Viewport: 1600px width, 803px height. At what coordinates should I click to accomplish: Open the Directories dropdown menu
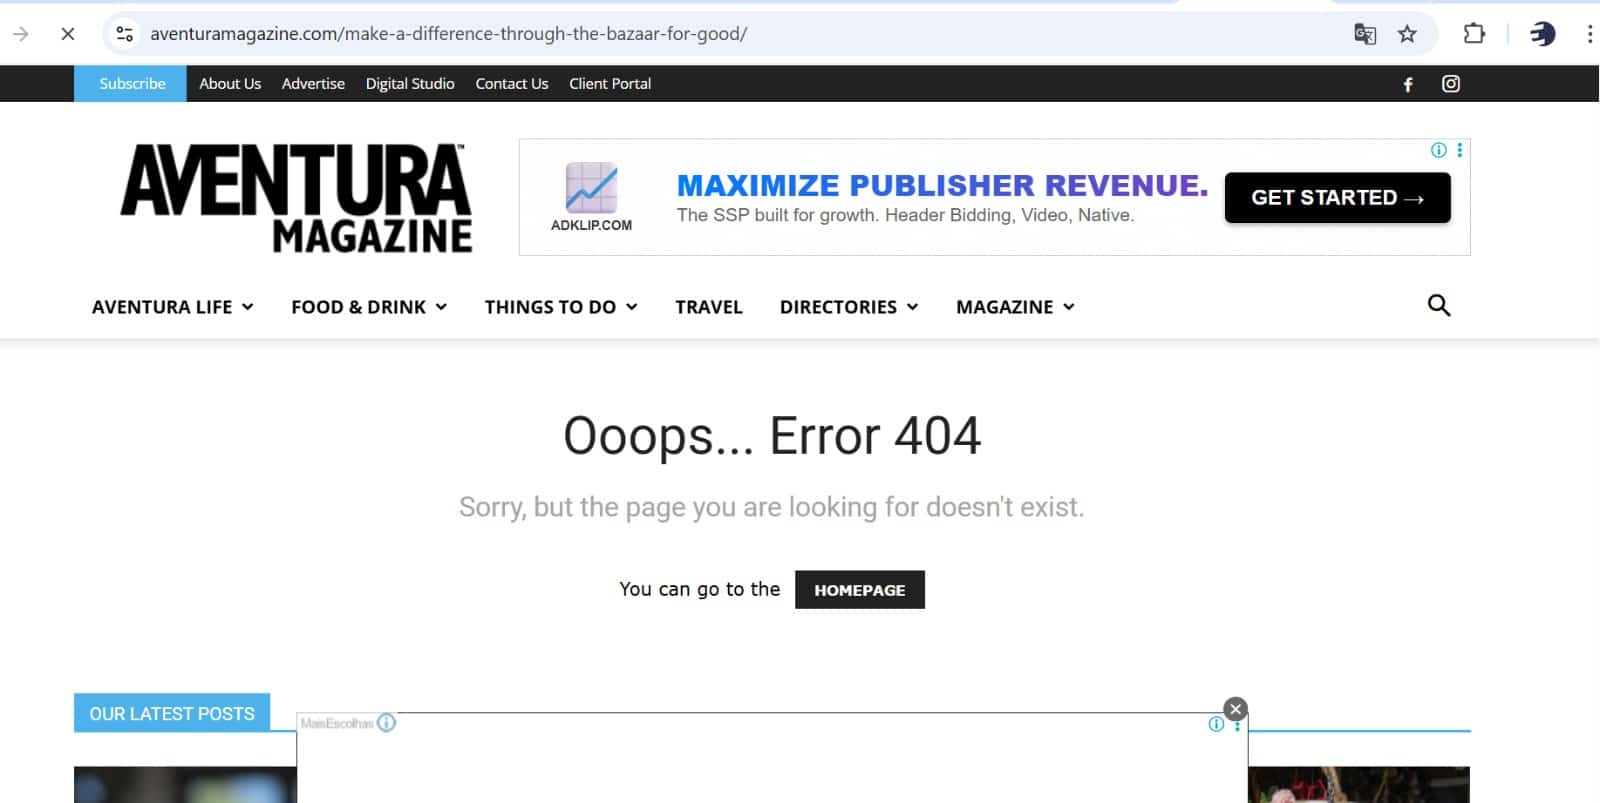[848, 307]
